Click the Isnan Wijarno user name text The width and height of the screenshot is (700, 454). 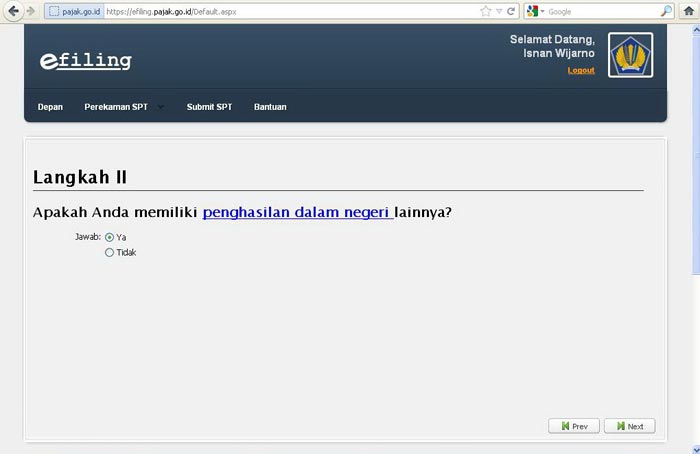559,53
